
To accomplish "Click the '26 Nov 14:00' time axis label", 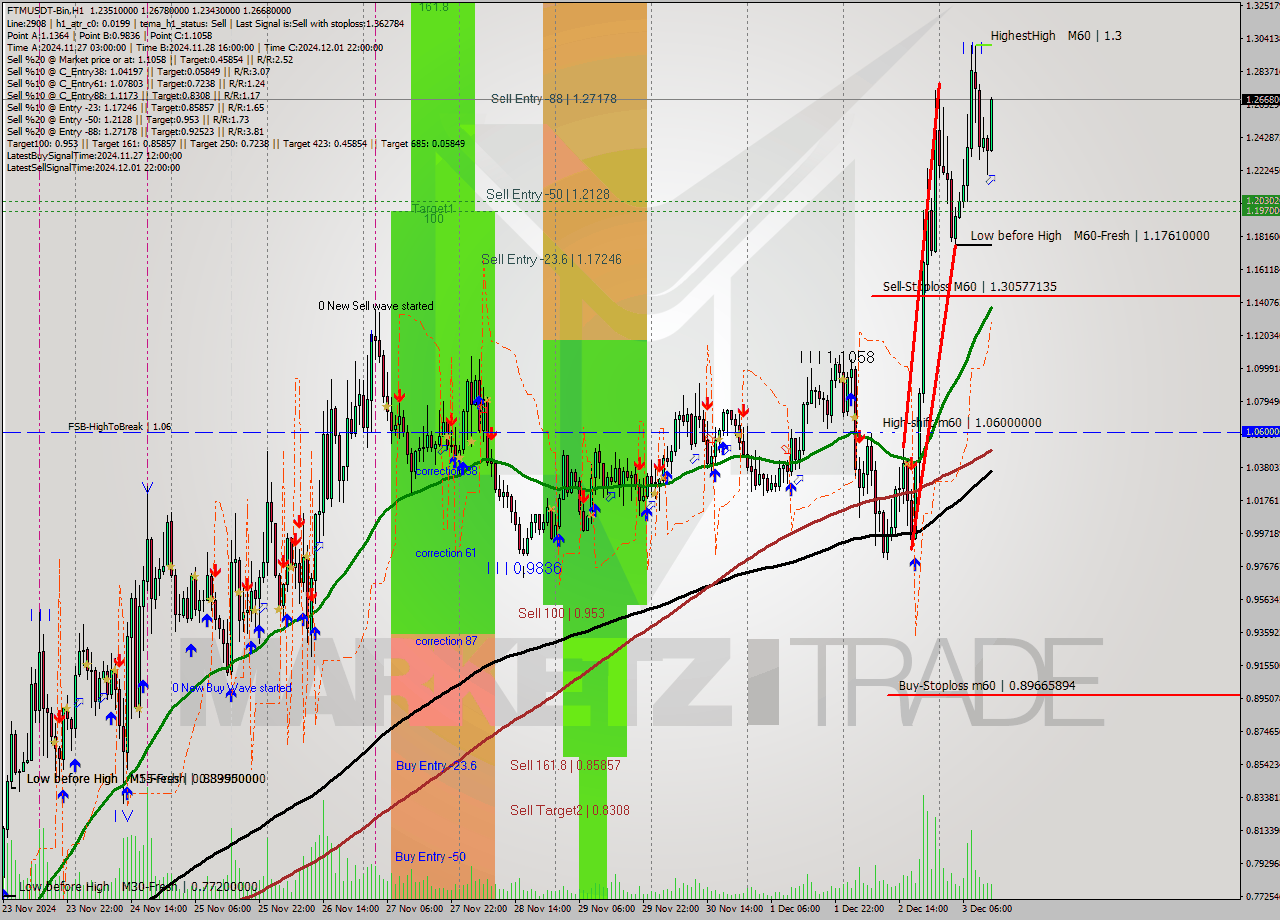I will tap(353, 909).
